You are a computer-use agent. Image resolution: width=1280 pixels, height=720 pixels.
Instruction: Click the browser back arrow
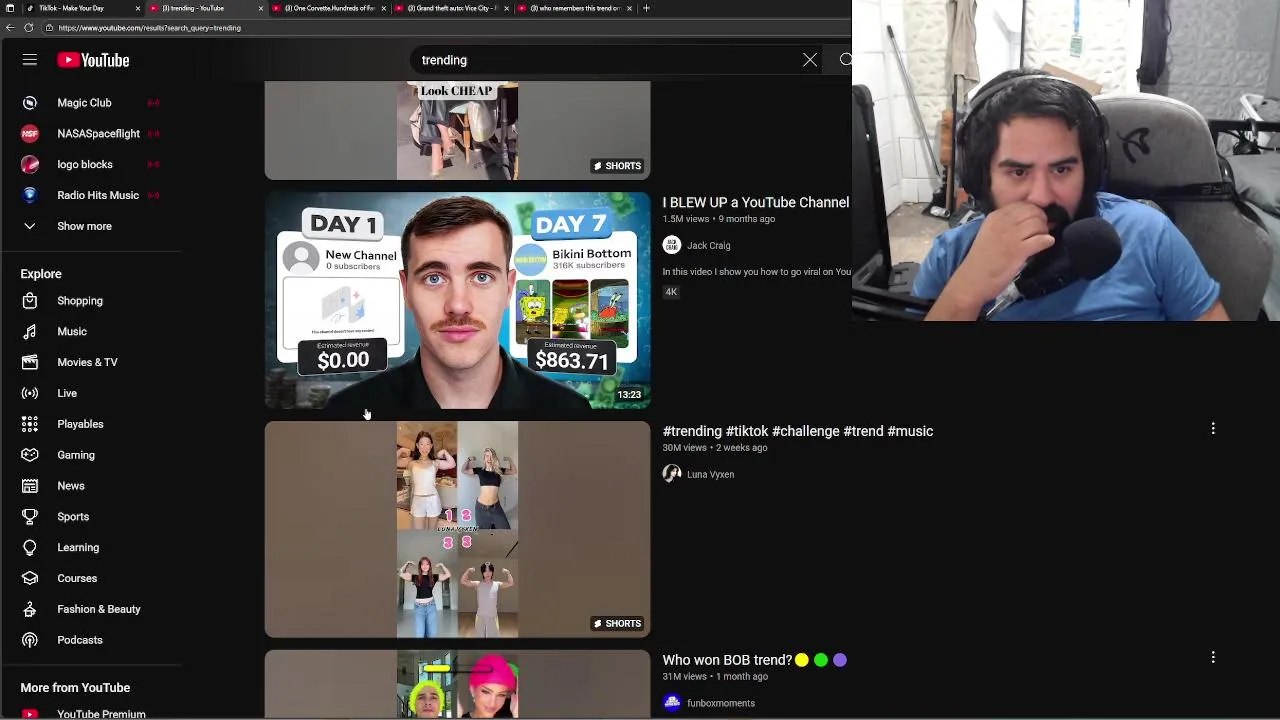tap(10, 28)
